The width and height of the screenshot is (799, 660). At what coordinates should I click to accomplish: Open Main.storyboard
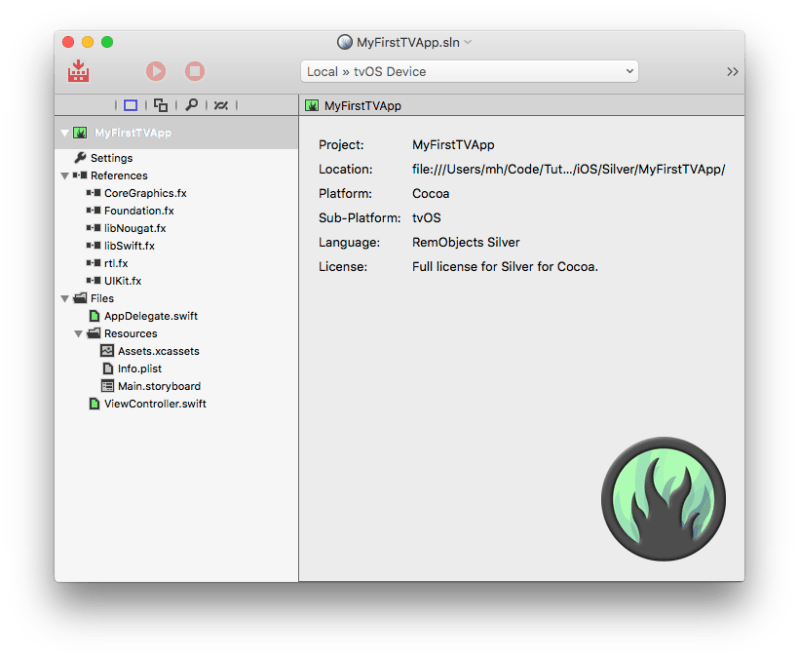[x=159, y=386]
